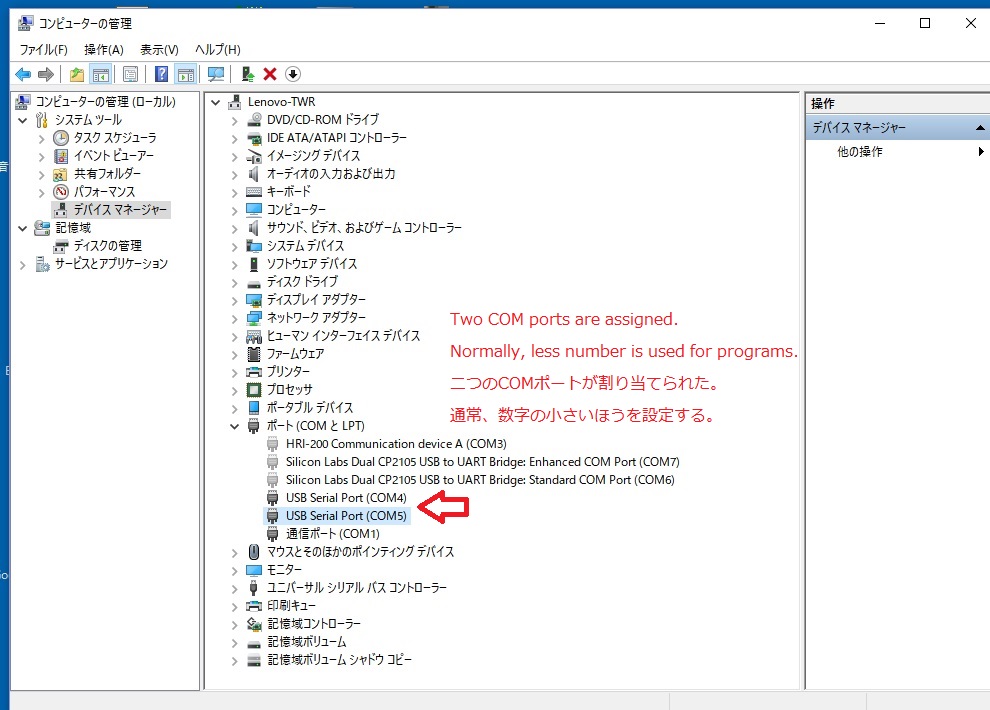
Task: Expand DVD/CD-ROM ドライブ category
Action: coord(234,121)
